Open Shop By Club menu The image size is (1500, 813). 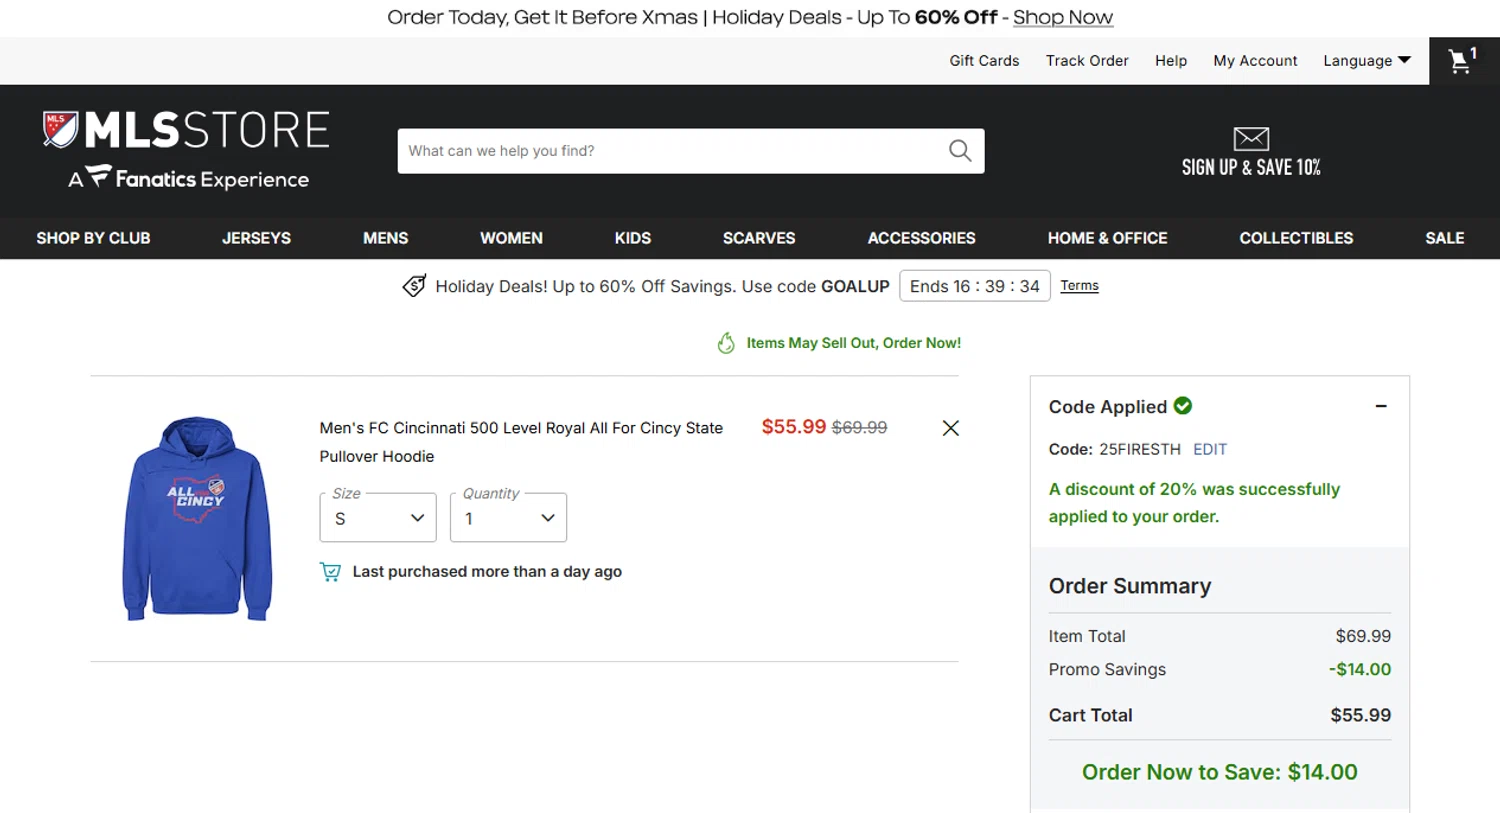coord(93,238)
